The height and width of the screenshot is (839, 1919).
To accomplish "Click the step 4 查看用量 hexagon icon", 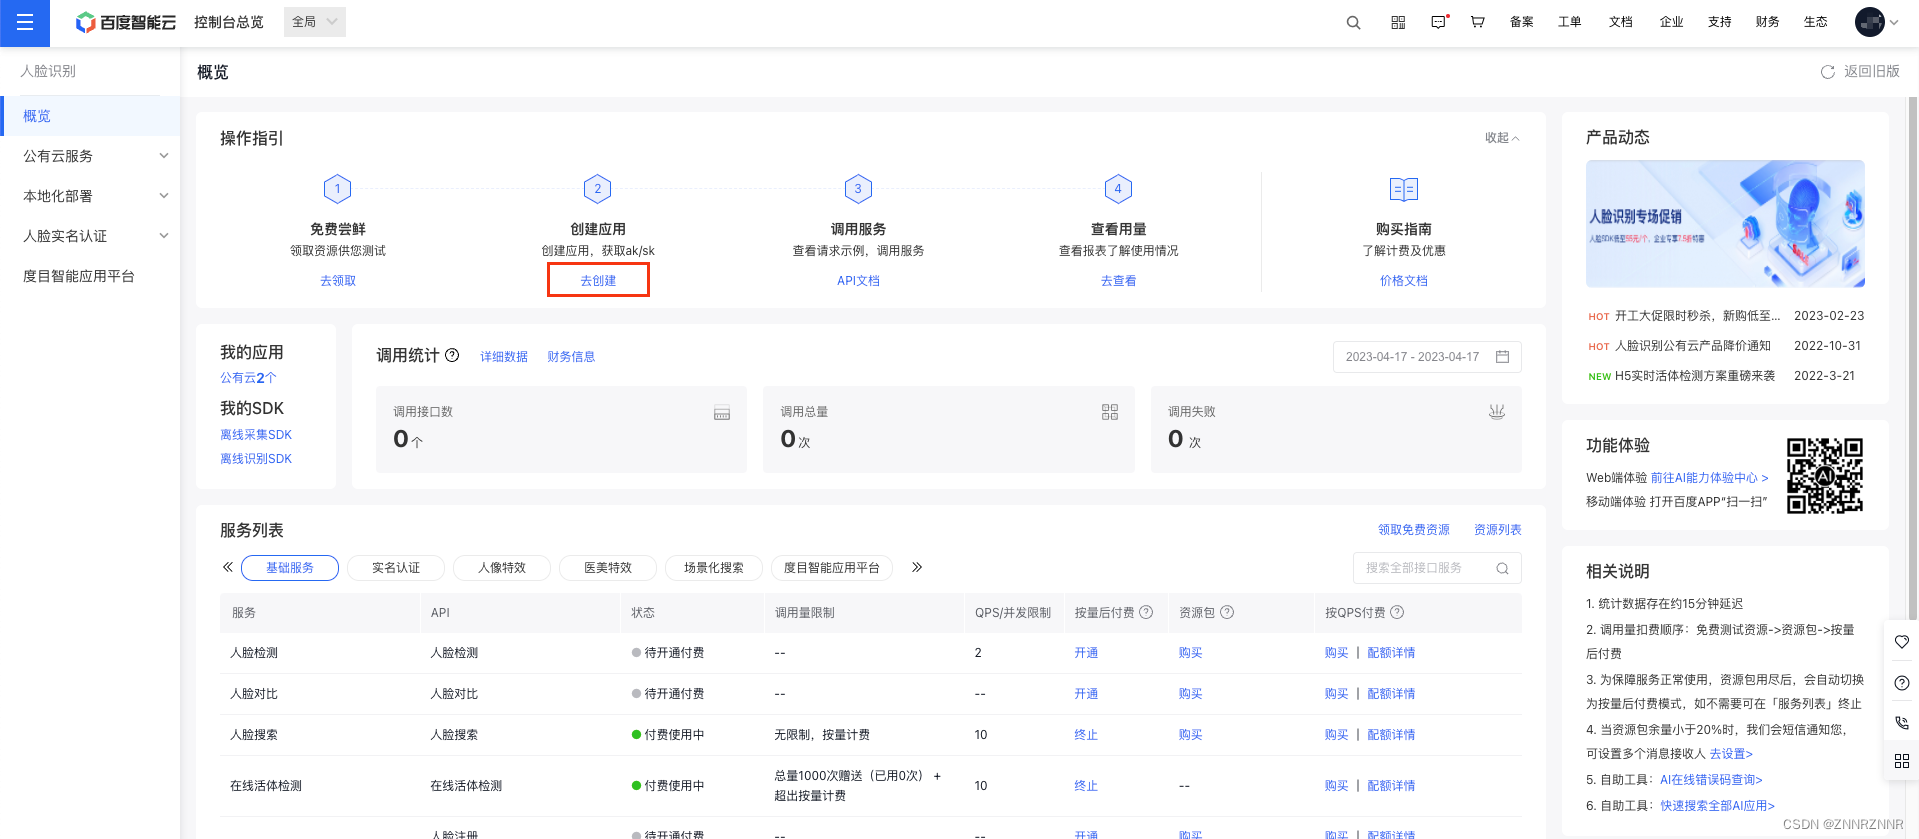I will point(1118,189).
